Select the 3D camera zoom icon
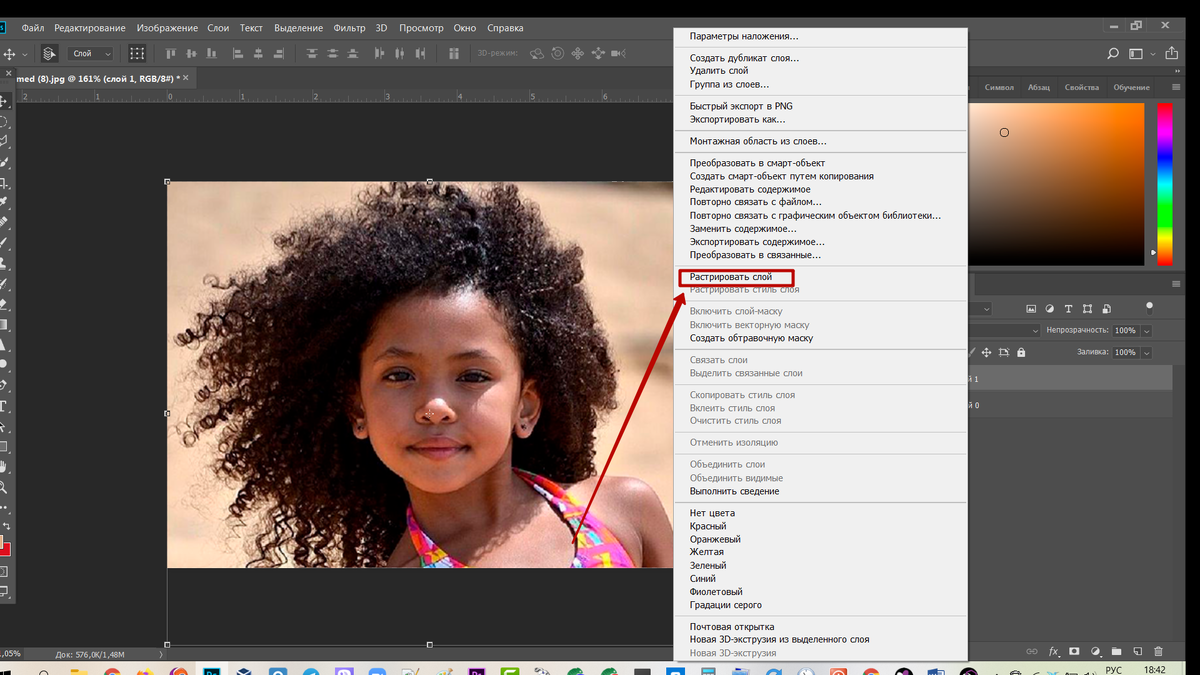The width and height of the screenshot is (1200, 675). coord(617,53)
